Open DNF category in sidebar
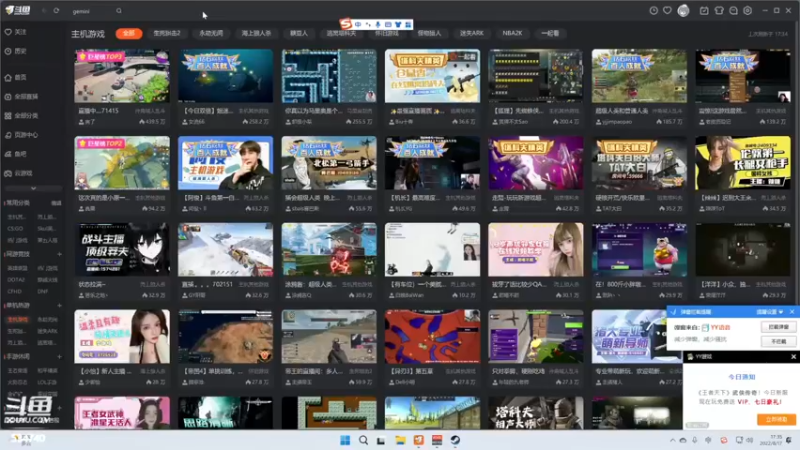 43,291
